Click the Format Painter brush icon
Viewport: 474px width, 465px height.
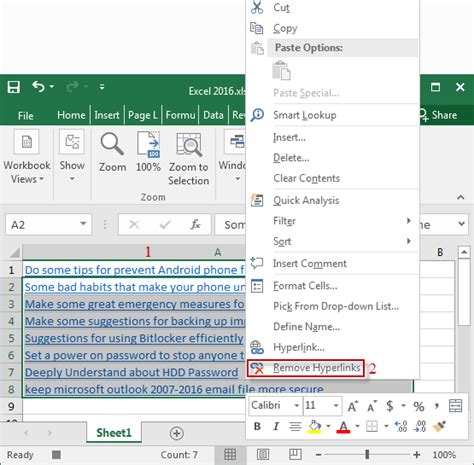[439, 426]
